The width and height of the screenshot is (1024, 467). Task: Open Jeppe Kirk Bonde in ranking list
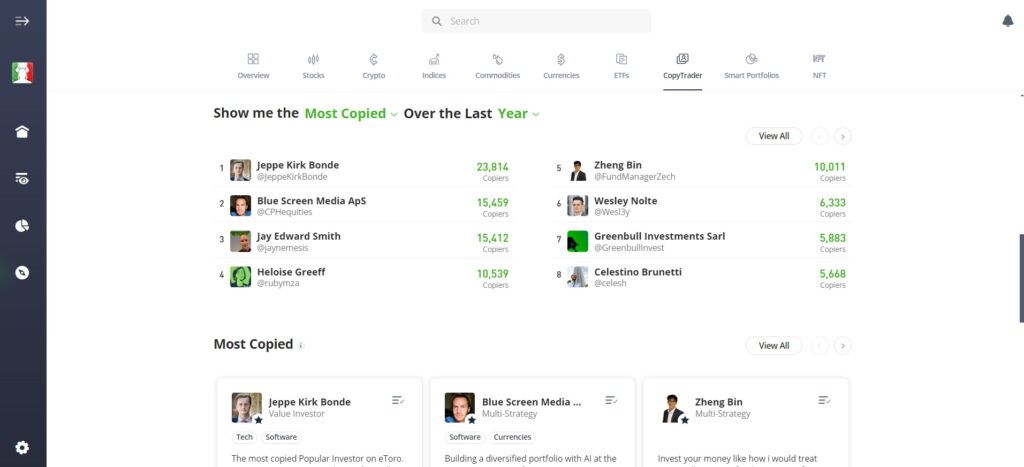(x=364, y=170)
